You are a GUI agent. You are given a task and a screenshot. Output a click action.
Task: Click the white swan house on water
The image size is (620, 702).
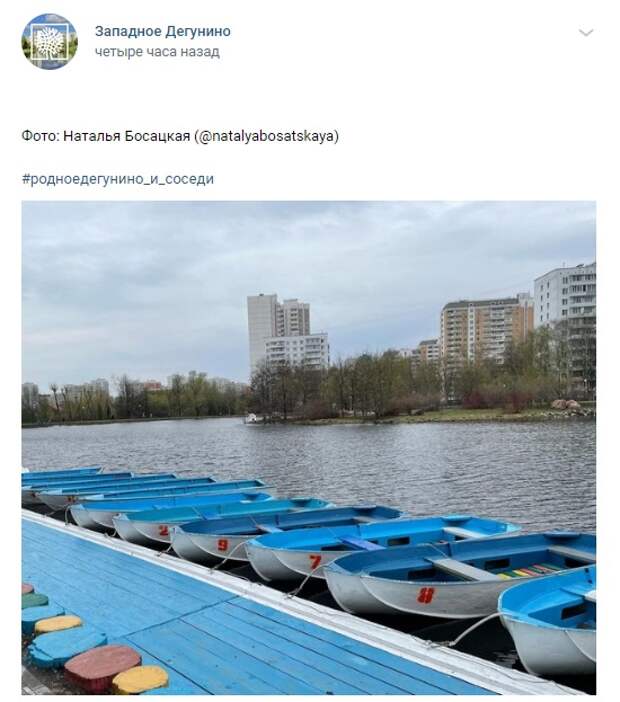[x=252, y=419]
